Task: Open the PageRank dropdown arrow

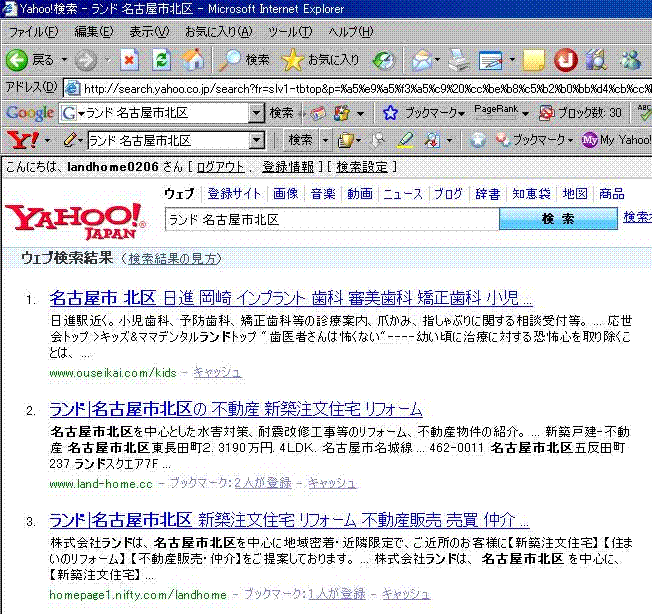Action: pos(525,114)
